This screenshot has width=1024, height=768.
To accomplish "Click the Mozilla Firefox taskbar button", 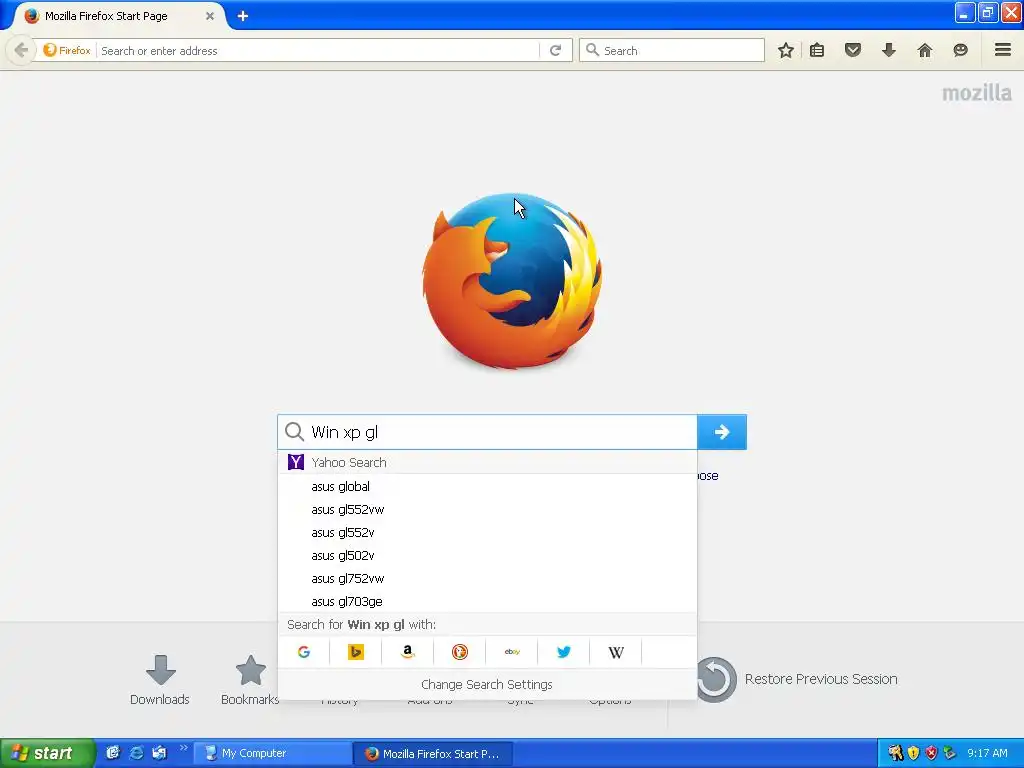I will (x=433, y=753).
